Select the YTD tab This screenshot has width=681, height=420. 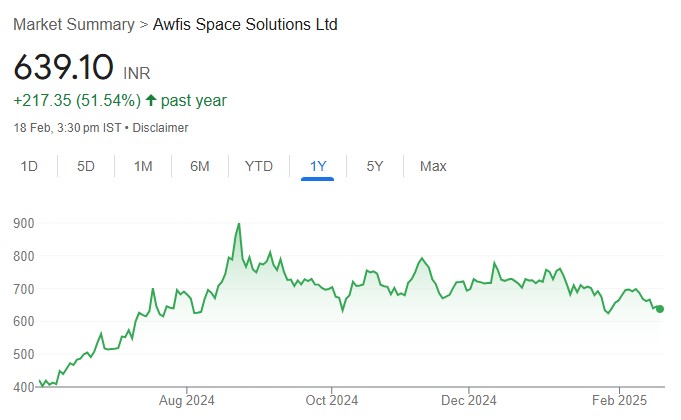259,166
